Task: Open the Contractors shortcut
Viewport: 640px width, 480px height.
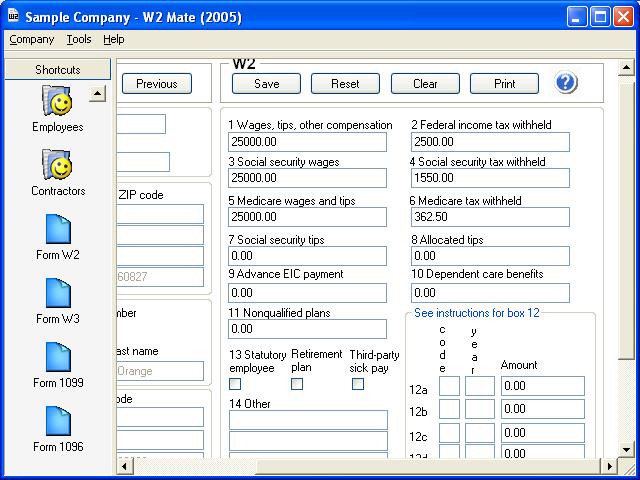Action: 58,173
